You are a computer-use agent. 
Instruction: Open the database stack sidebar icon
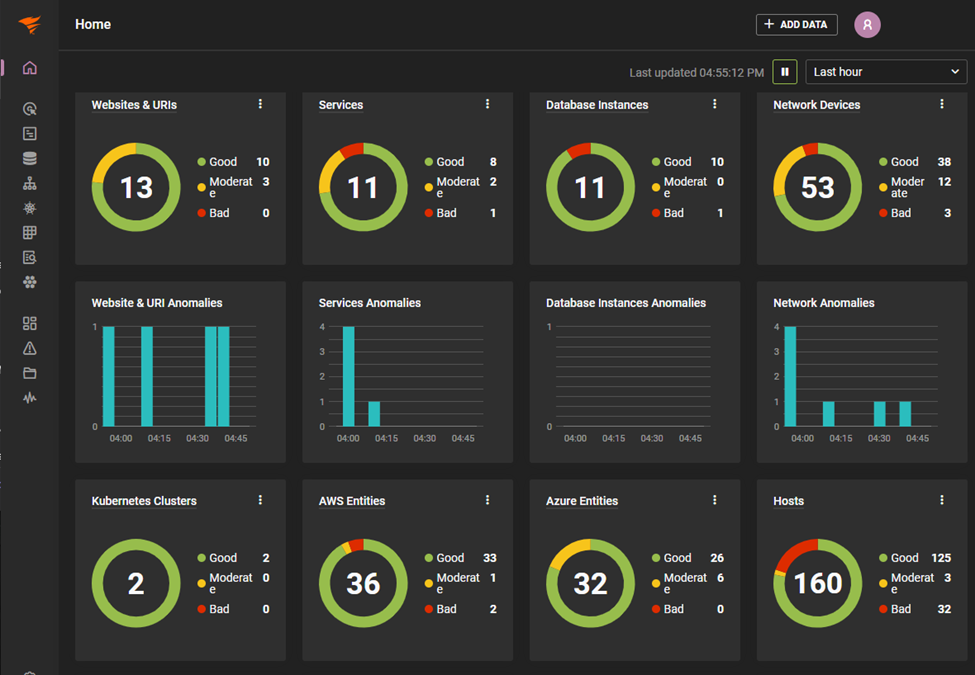click(x=29, y=158)
